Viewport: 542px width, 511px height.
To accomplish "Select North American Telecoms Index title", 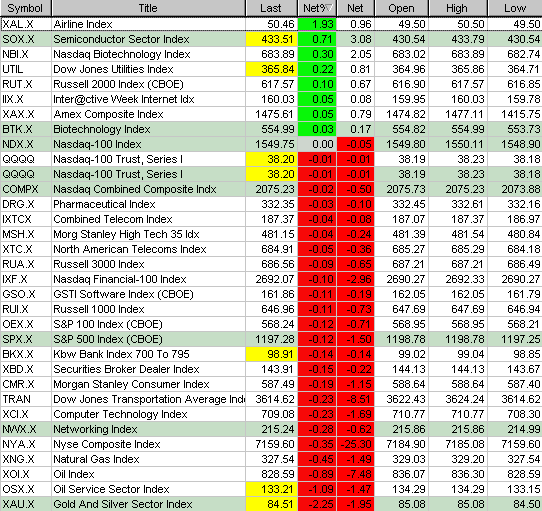I will click(130, 249).
